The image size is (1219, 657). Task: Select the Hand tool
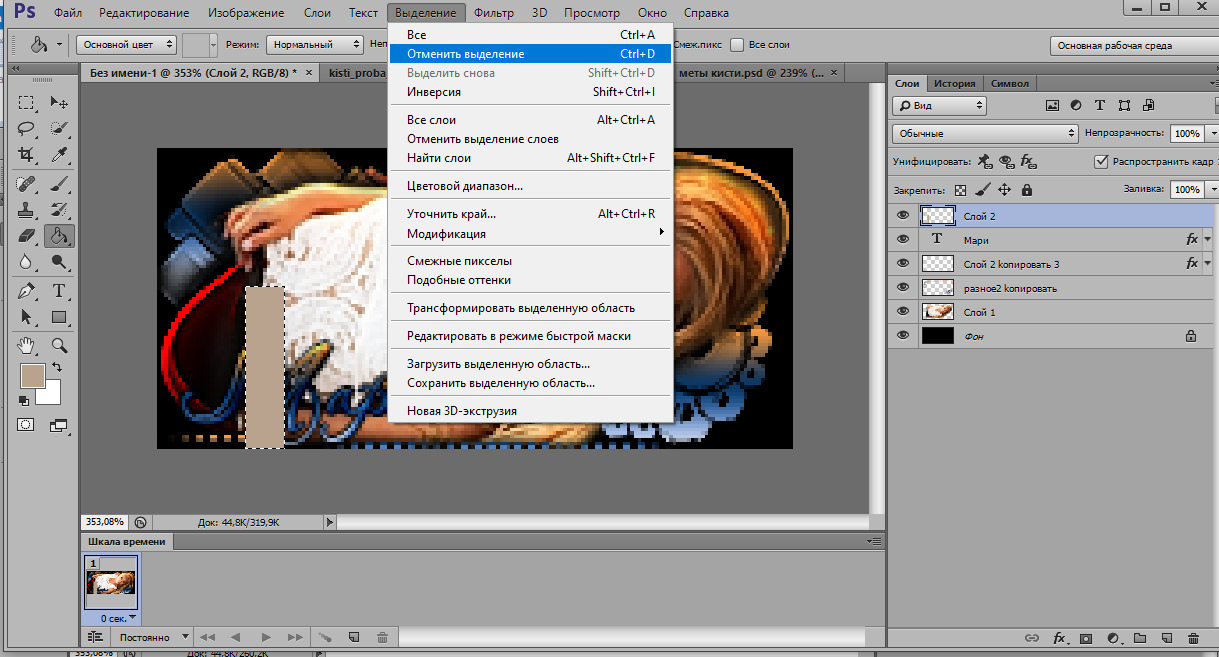click(x=27, y=345)
